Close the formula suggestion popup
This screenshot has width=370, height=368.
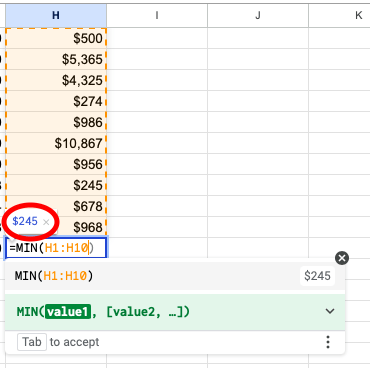point(342,258)
